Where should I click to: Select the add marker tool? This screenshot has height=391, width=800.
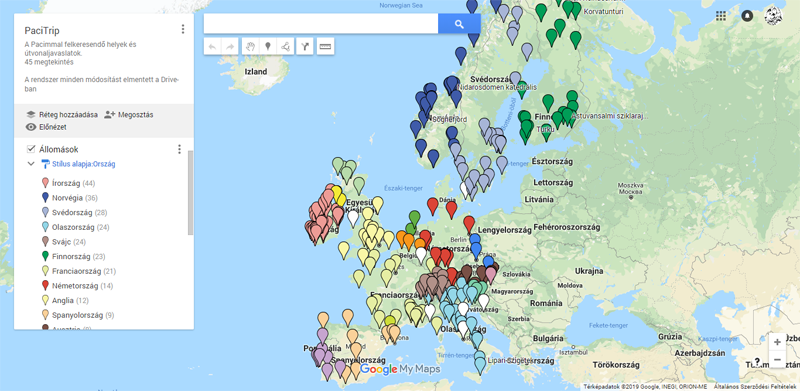pyautogui.click(x=268, y=46)
